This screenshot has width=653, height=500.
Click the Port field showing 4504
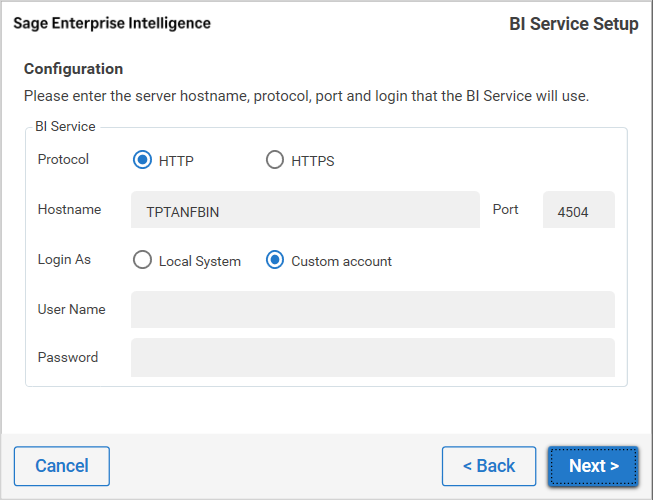(x=578, y=210)
